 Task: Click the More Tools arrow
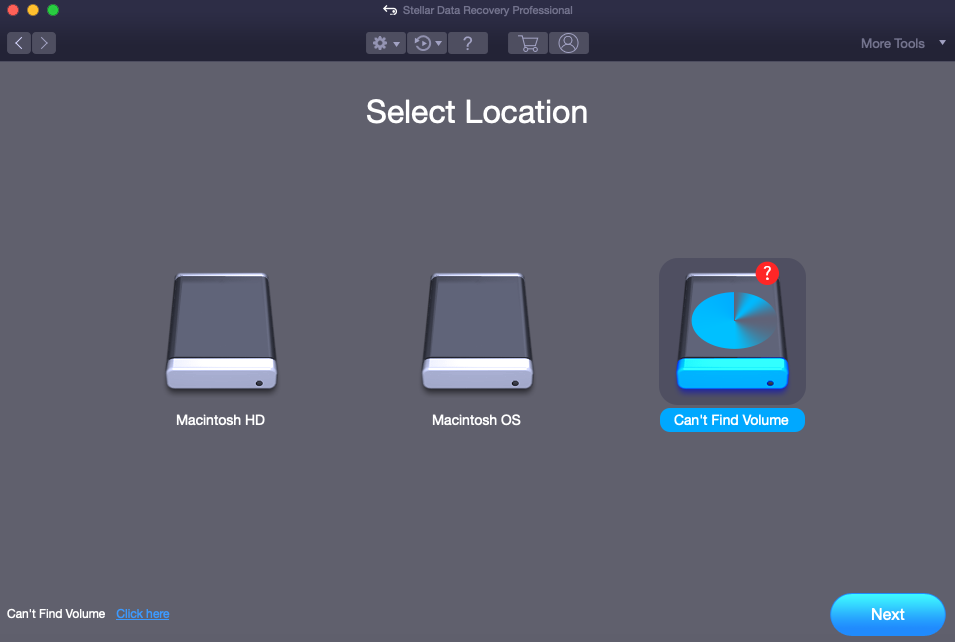coord(942,43)
